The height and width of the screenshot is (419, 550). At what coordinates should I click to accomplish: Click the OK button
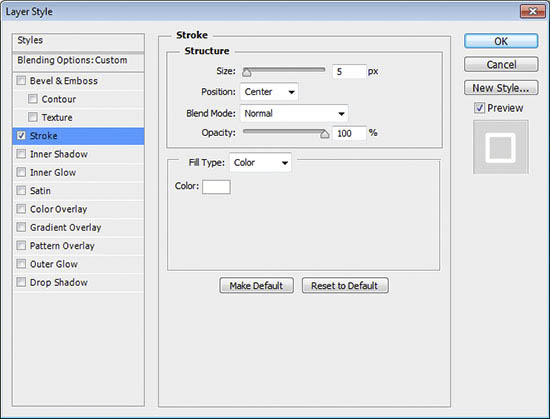(x=501, y=41)
